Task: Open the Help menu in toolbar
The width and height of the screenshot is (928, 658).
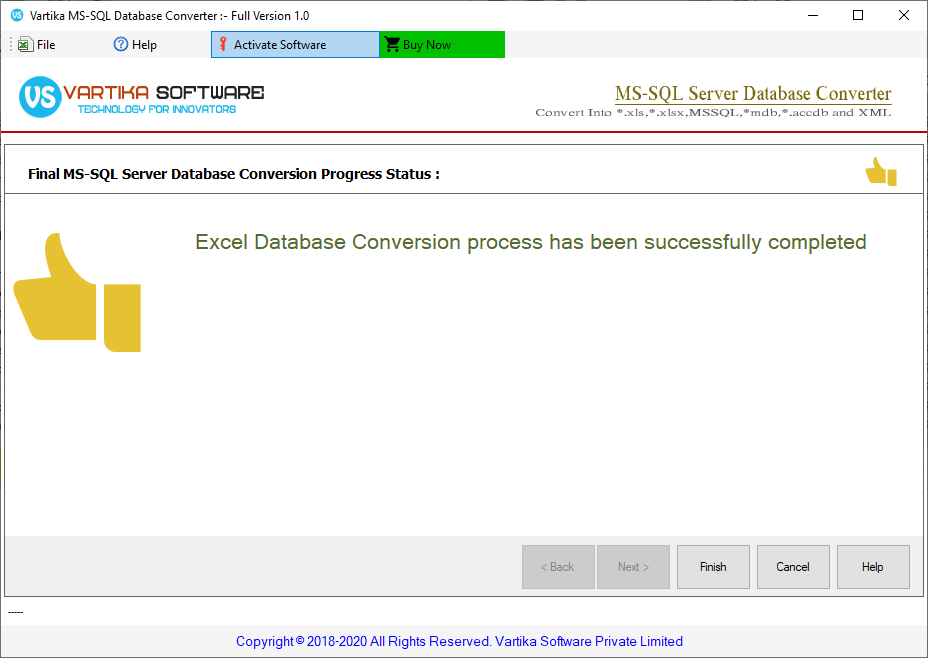Action: (136, 44)
